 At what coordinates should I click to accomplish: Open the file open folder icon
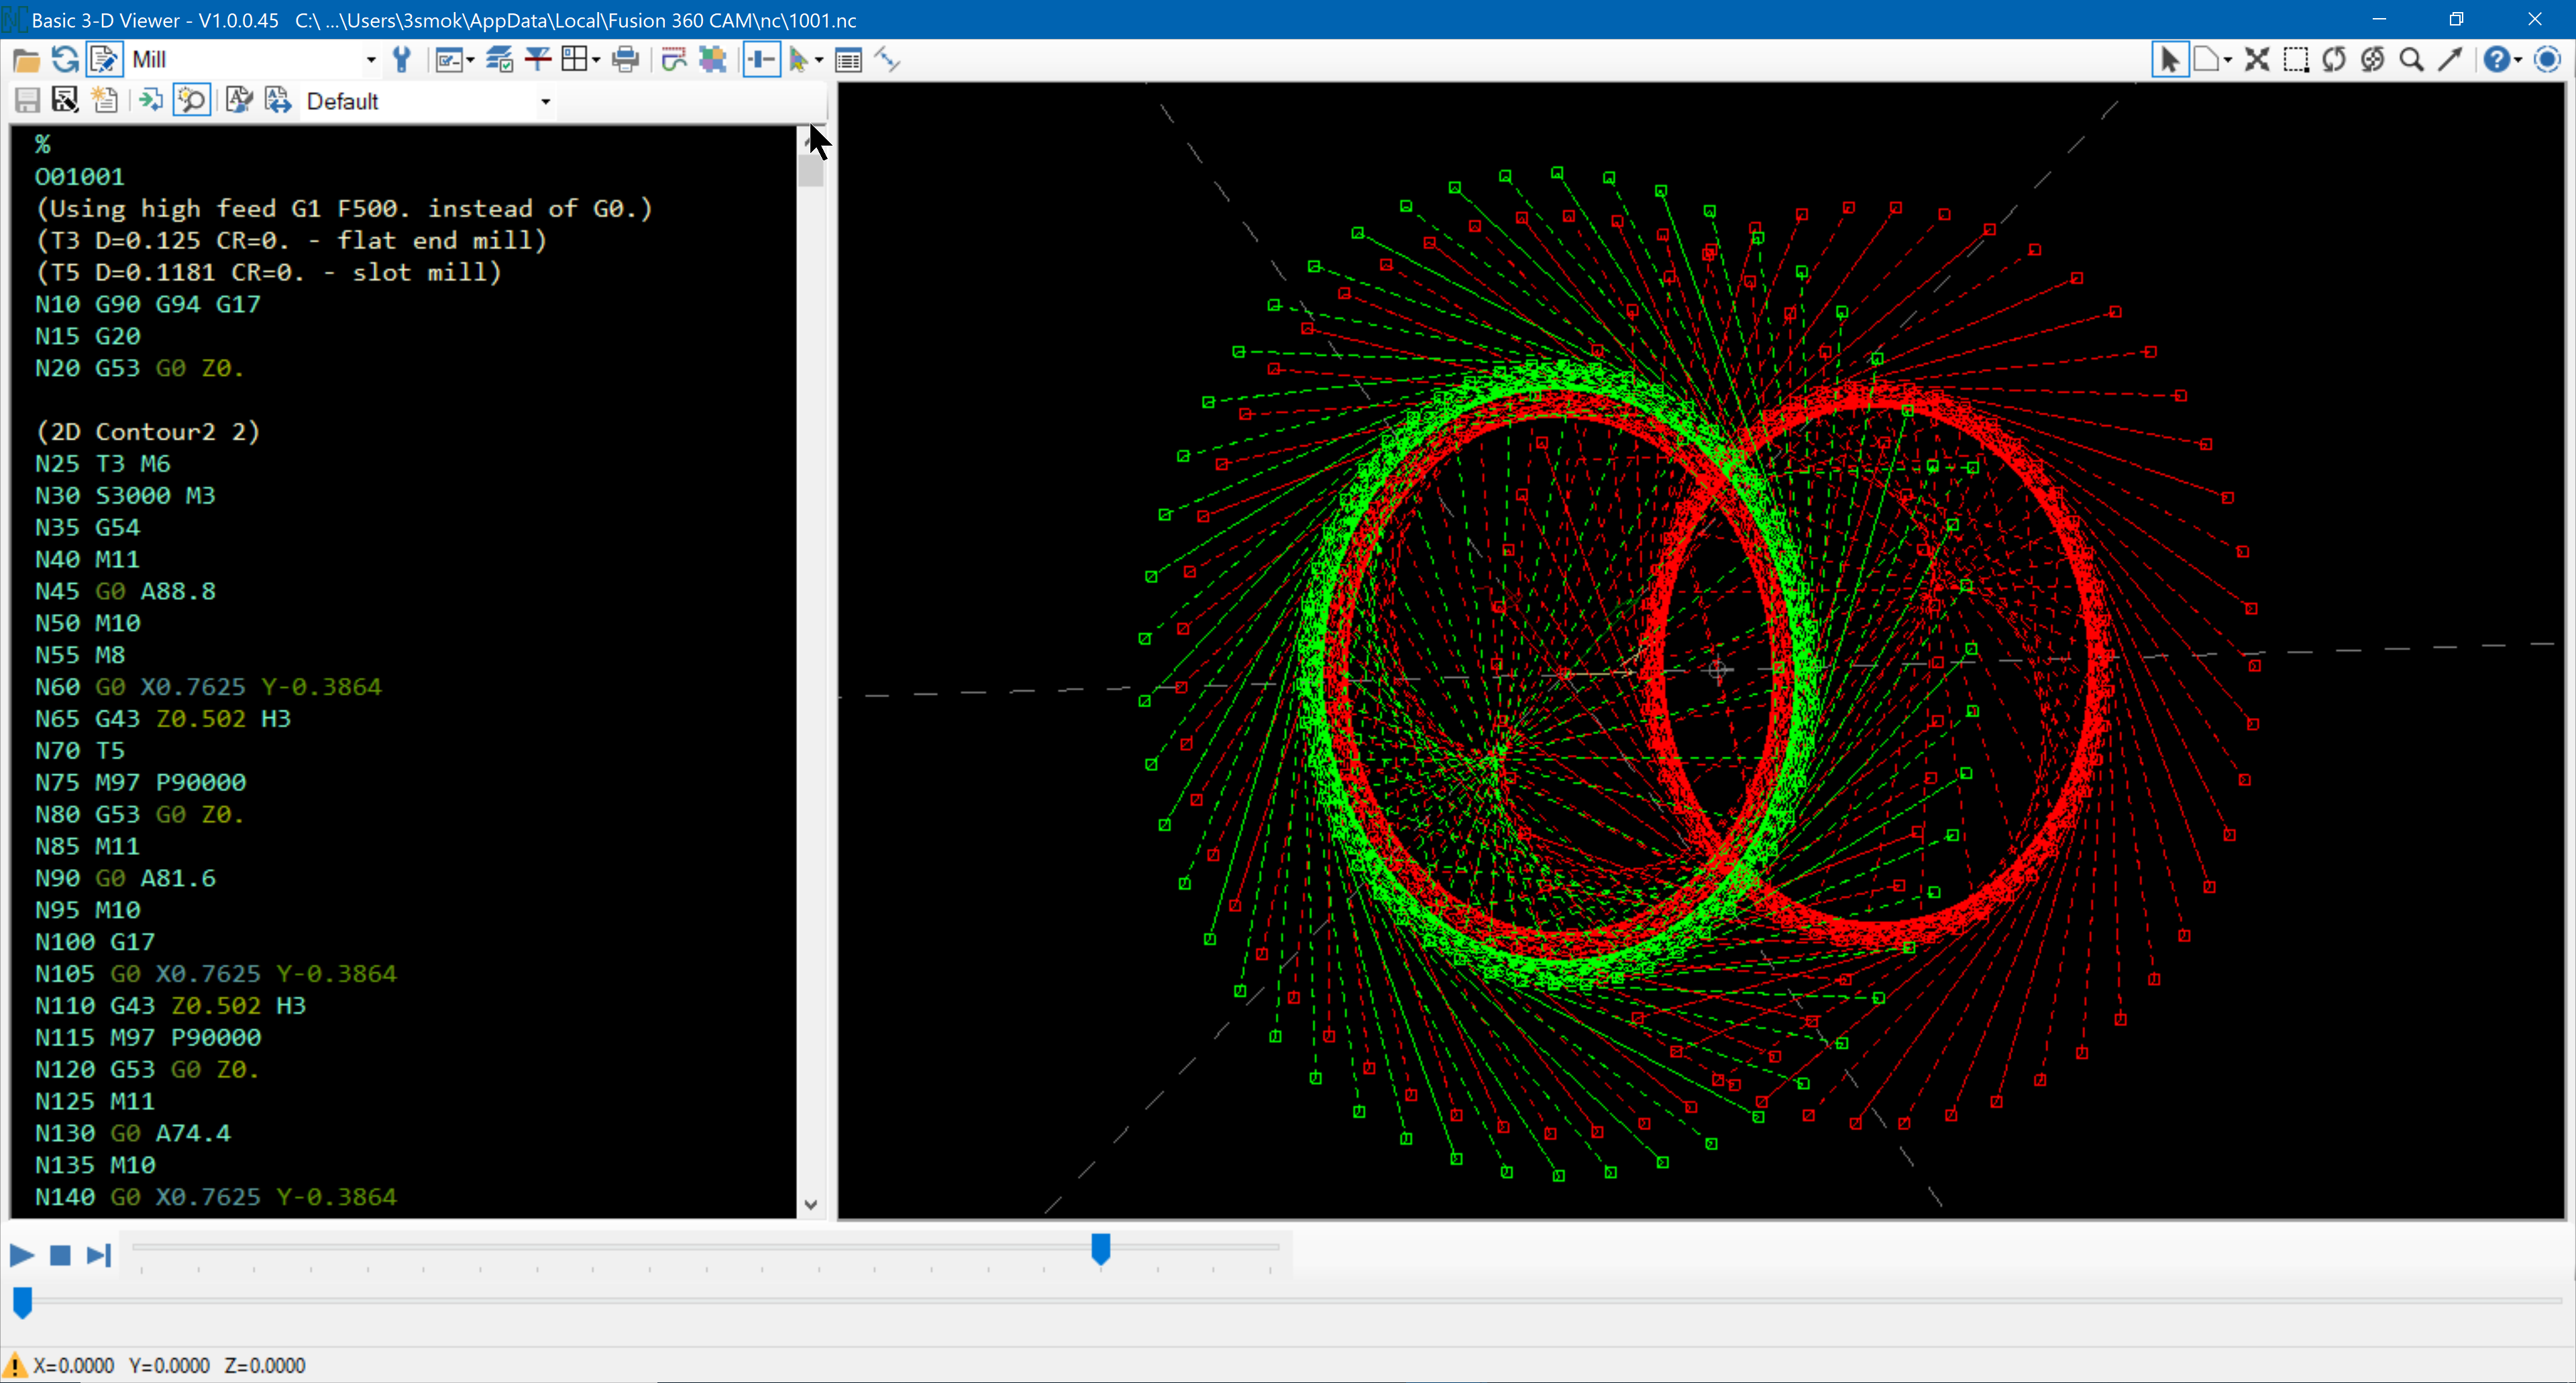[27, 59]
